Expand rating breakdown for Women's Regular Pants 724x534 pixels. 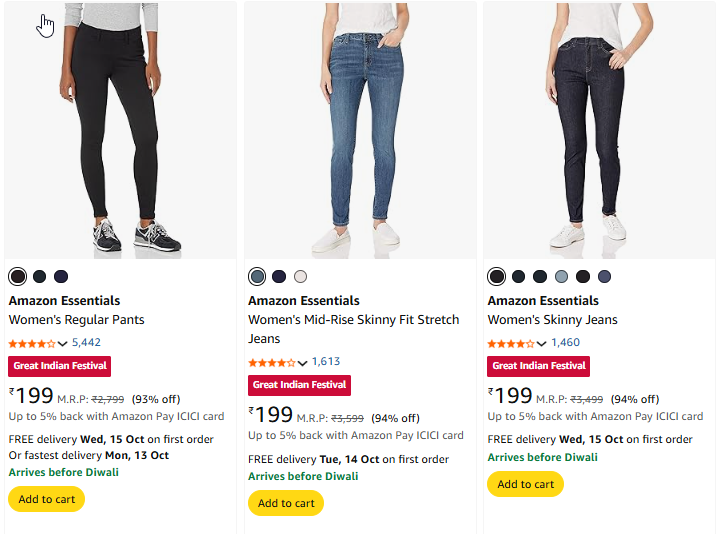(63, 343)
